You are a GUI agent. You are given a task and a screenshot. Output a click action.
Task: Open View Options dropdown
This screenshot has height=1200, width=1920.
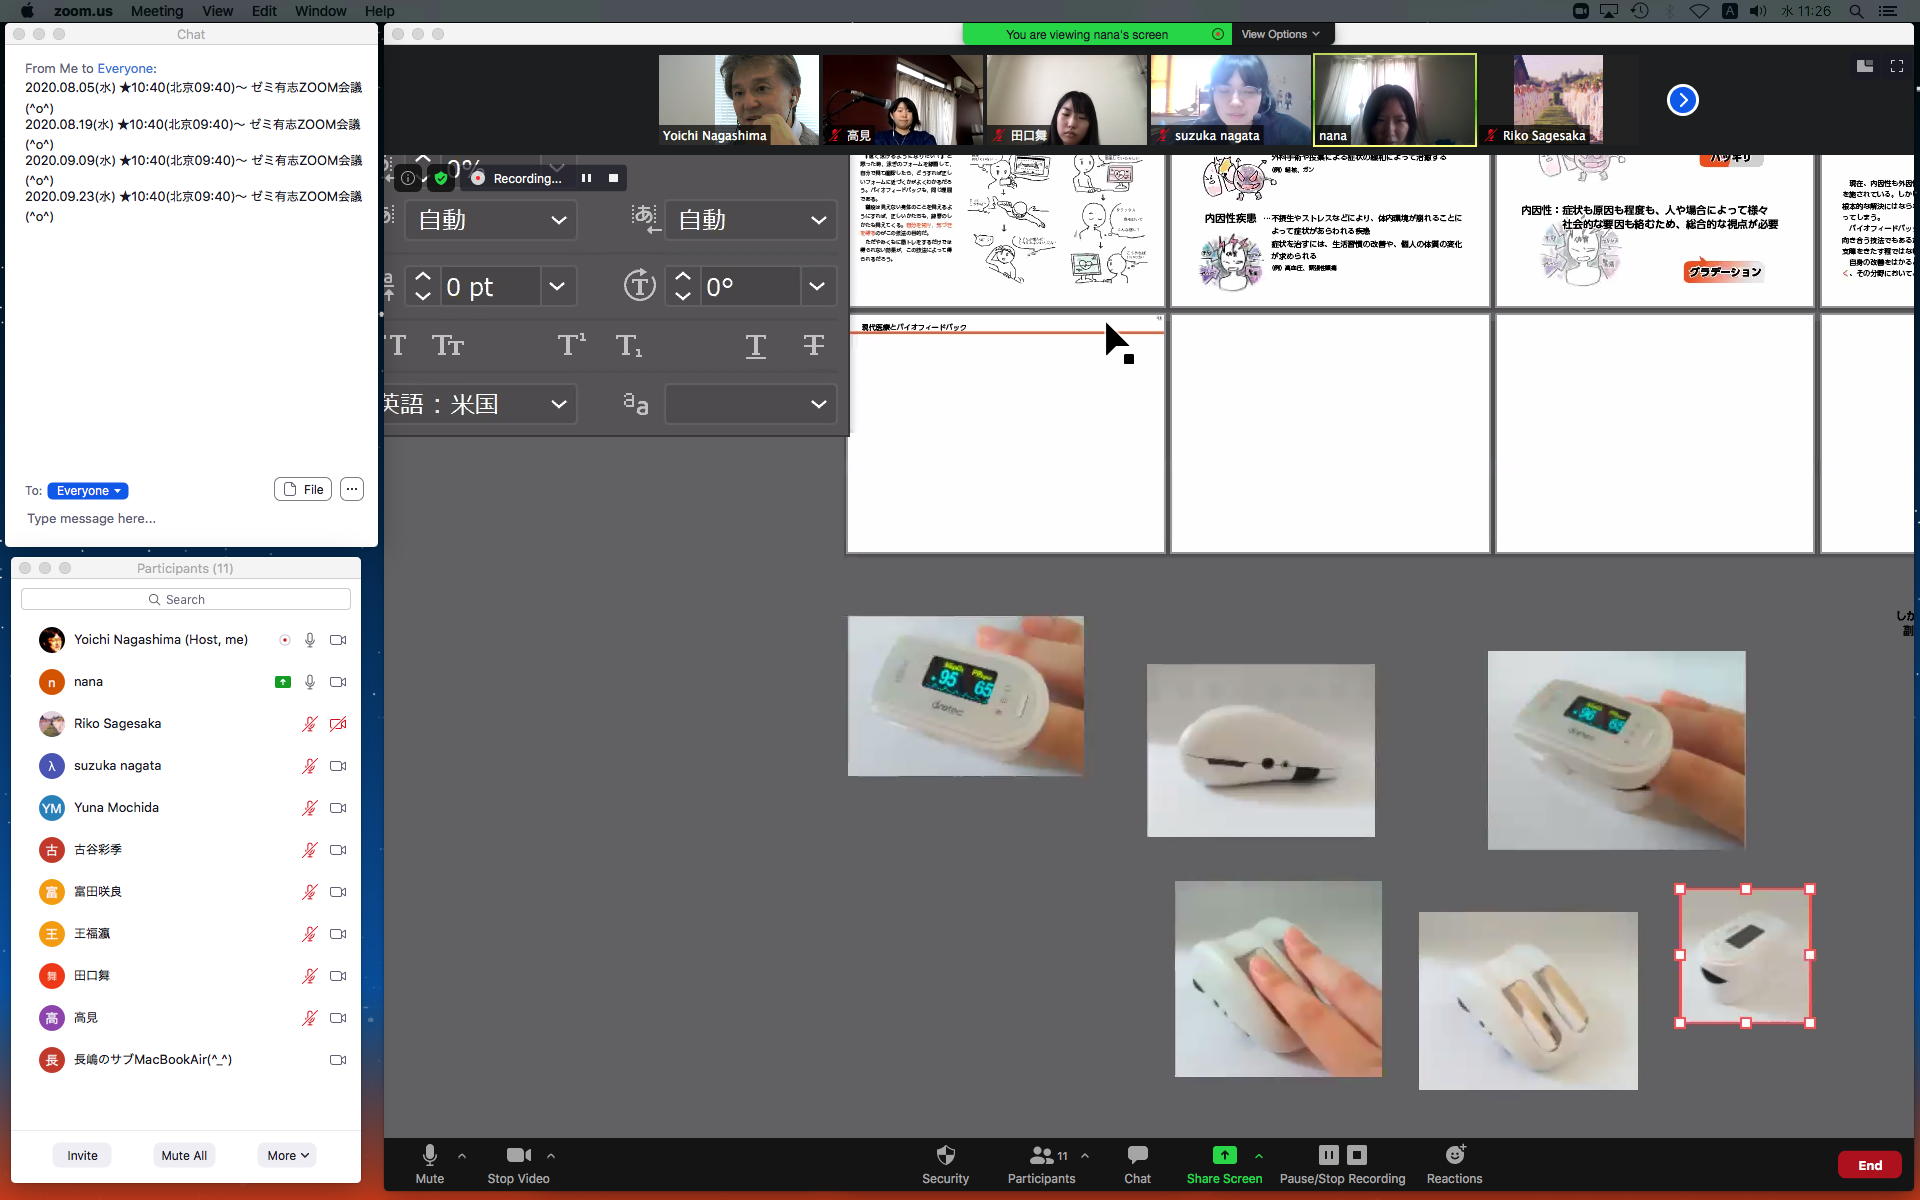point(1280,34)
